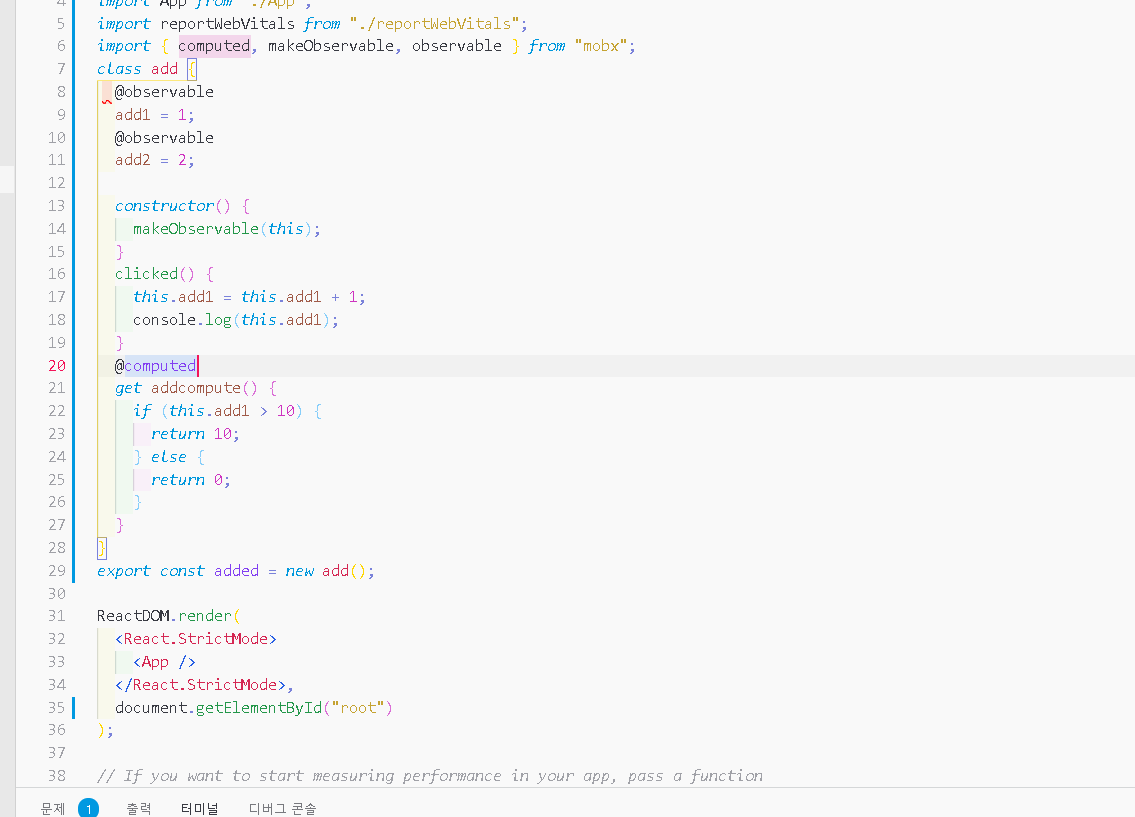This screenshot has width=1135, height=817.
Task: Click "if (this.add1 > 10)" condition
Action: pos(218,411)
